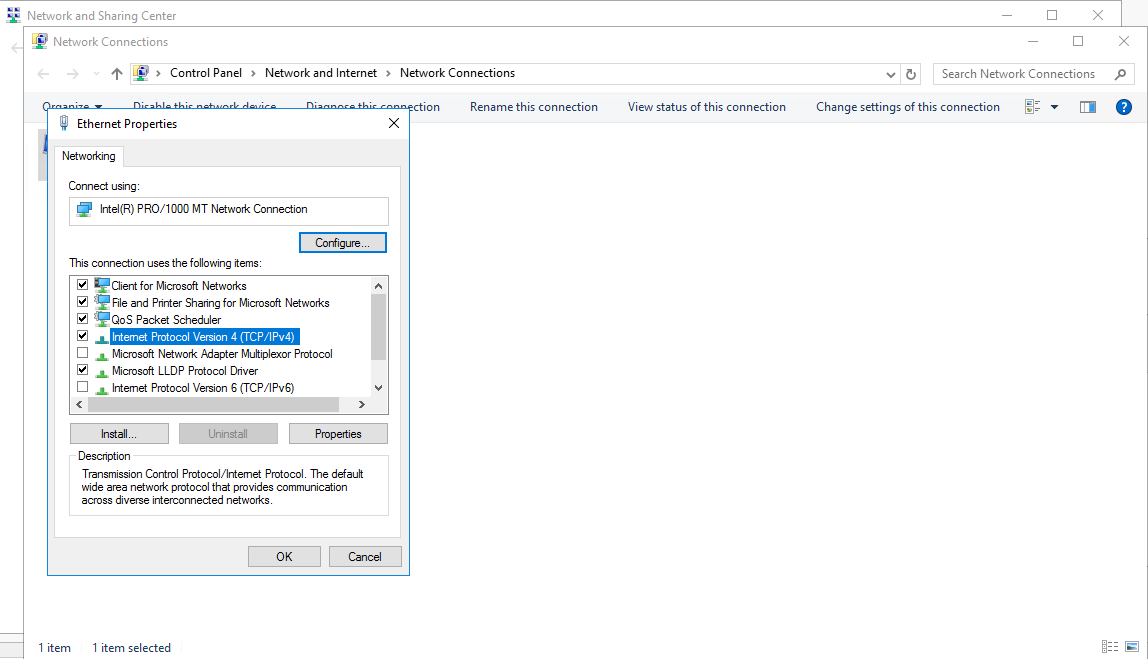Uncheck Client for Microsoft Networks
This screenshot has width=1148, height=659.
pos(83,285)
